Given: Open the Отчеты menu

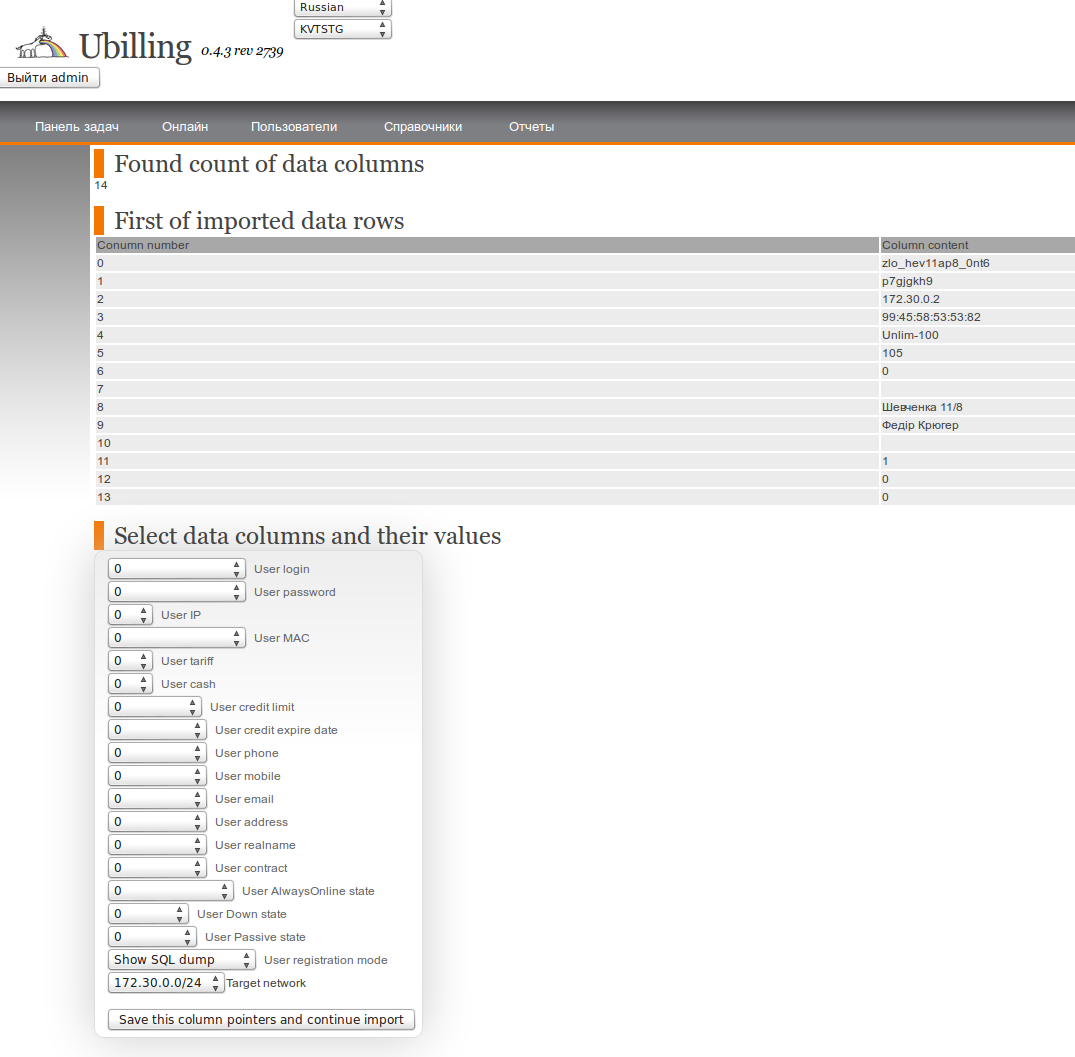Looking at the screenshot, I should tap(531, 127).
